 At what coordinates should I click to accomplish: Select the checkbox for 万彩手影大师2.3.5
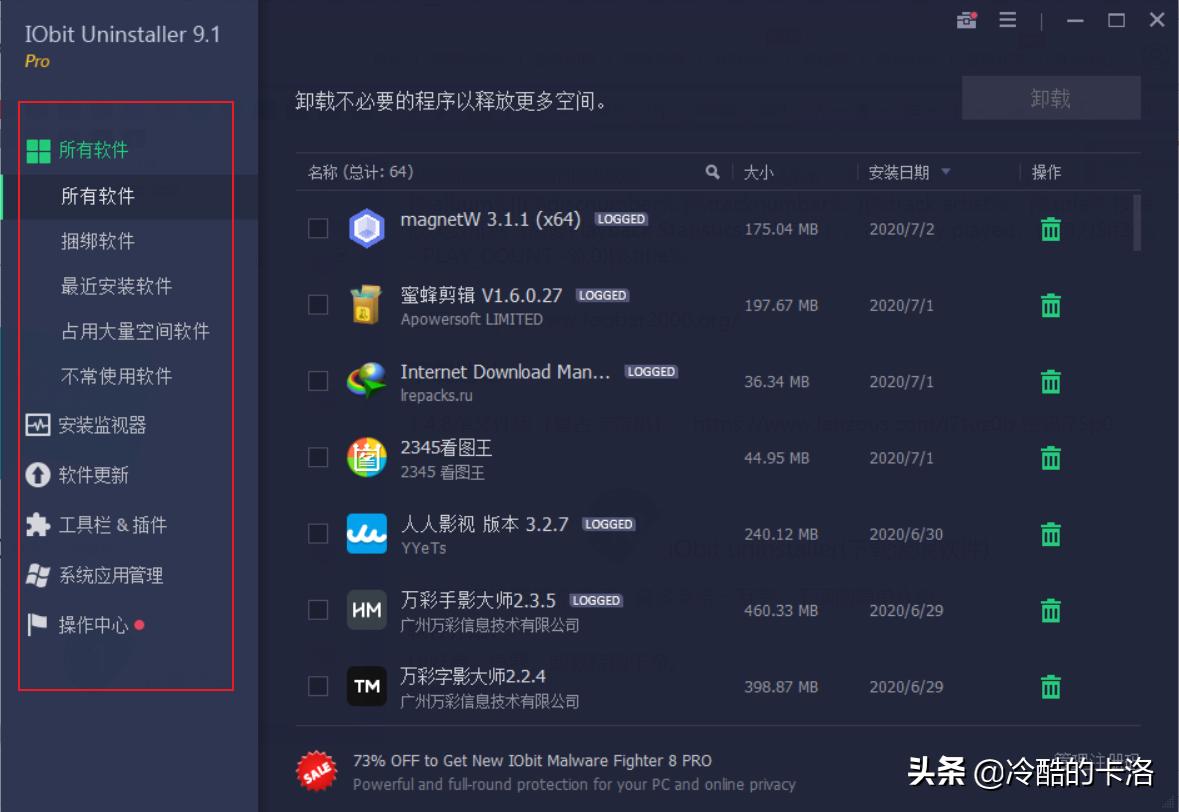(318, 609)
